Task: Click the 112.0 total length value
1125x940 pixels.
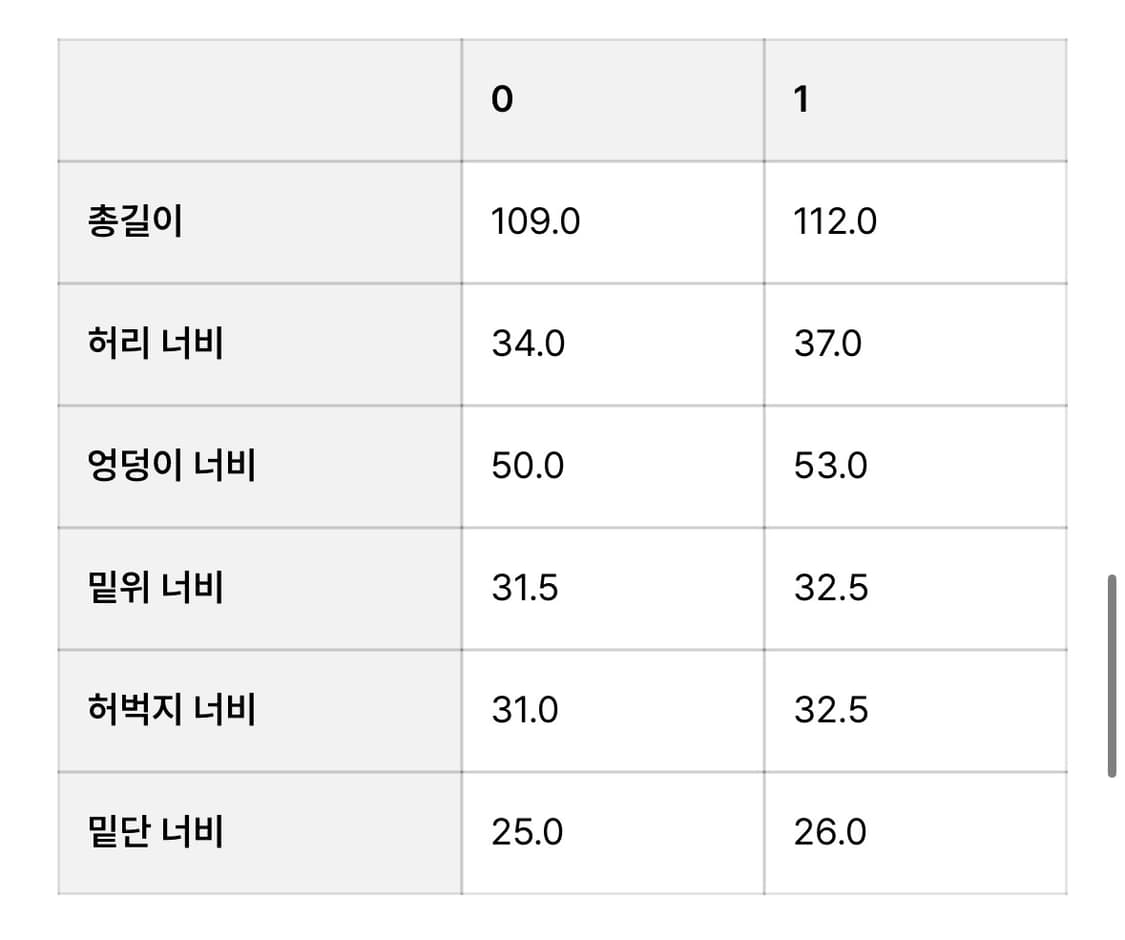Action: pos(835,222)
